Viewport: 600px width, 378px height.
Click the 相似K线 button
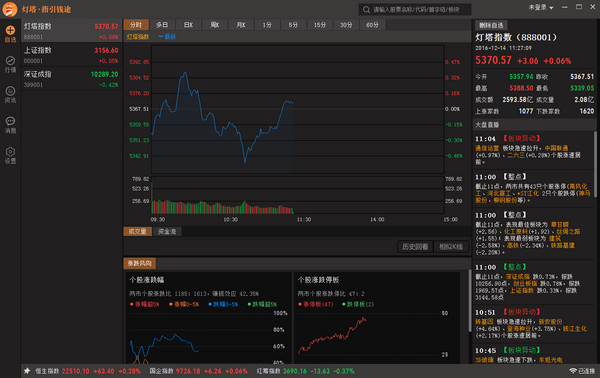tap(451, 247)
